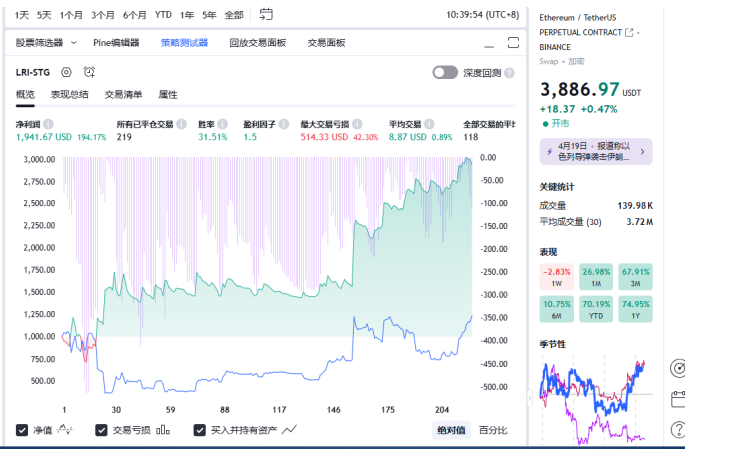The width and height of the screenshot is (737, 457).
Task: Minimize the bottom panel
Action: point(487,43)
